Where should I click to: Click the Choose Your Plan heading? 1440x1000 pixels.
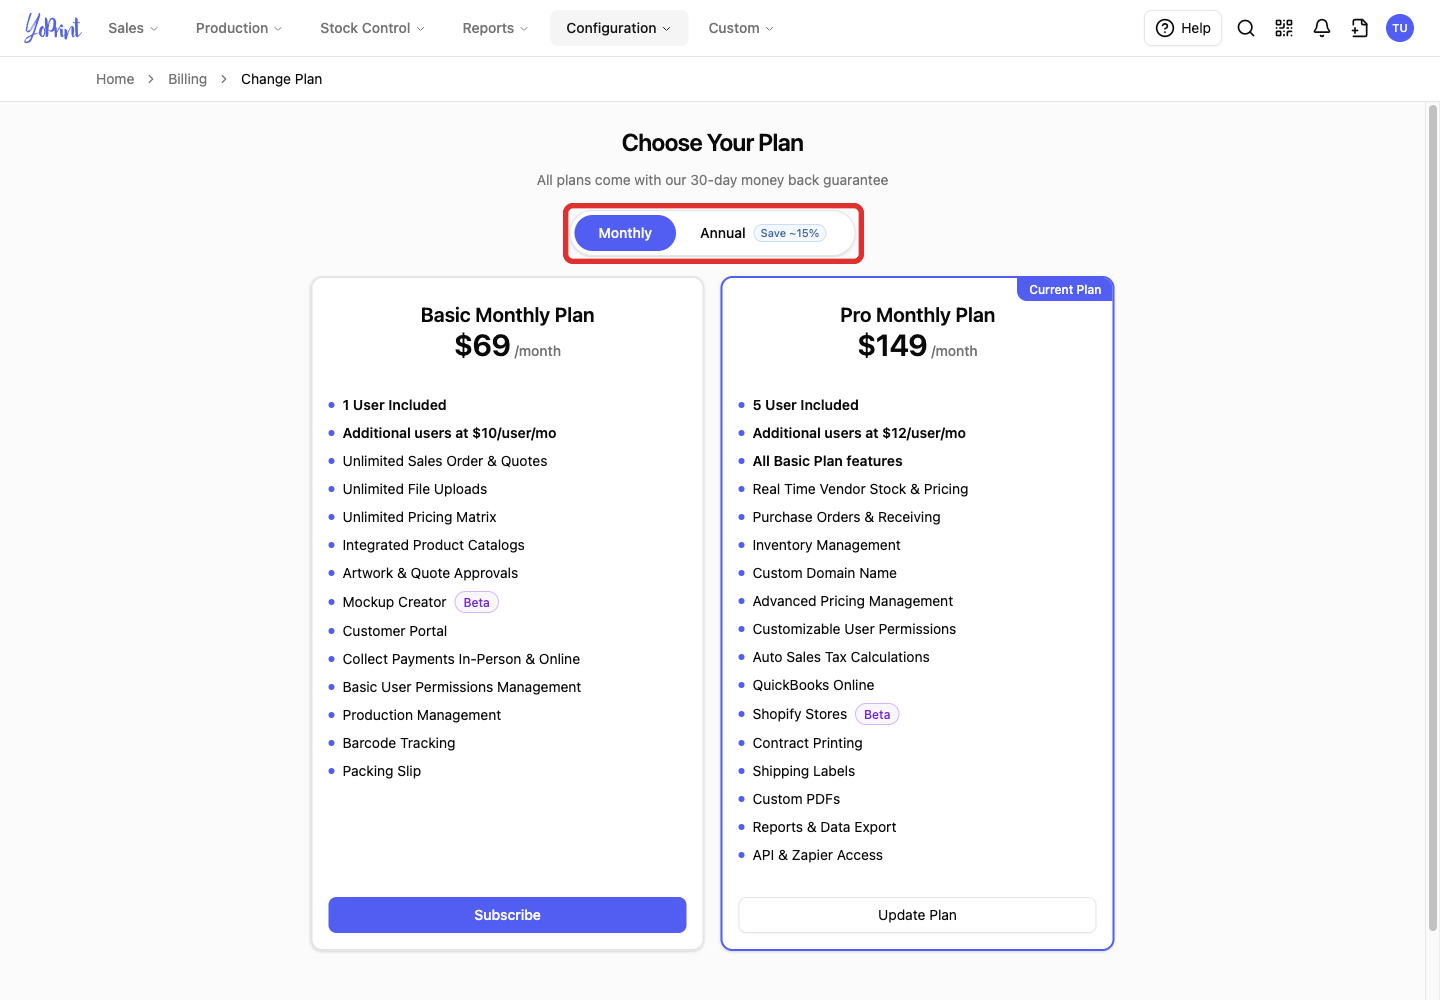tap(712, 143)
